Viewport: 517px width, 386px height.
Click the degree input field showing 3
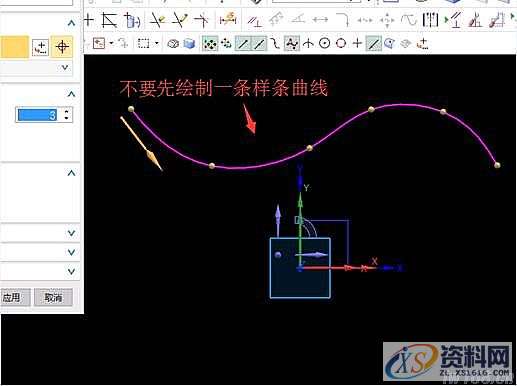pyautogui.click(x=38, y=115)
